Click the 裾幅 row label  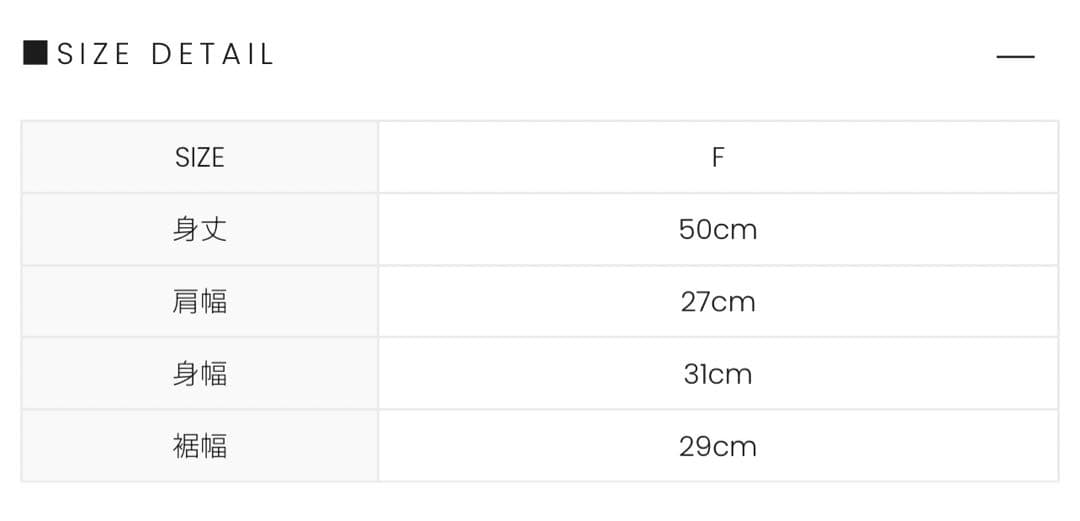[x=200, y=446]
